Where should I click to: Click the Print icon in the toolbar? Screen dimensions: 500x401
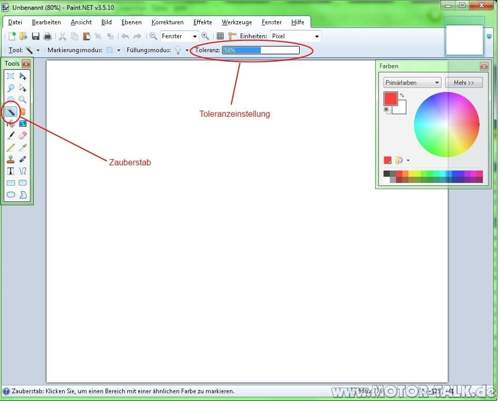pyautogui.click(x=47, y=36)
